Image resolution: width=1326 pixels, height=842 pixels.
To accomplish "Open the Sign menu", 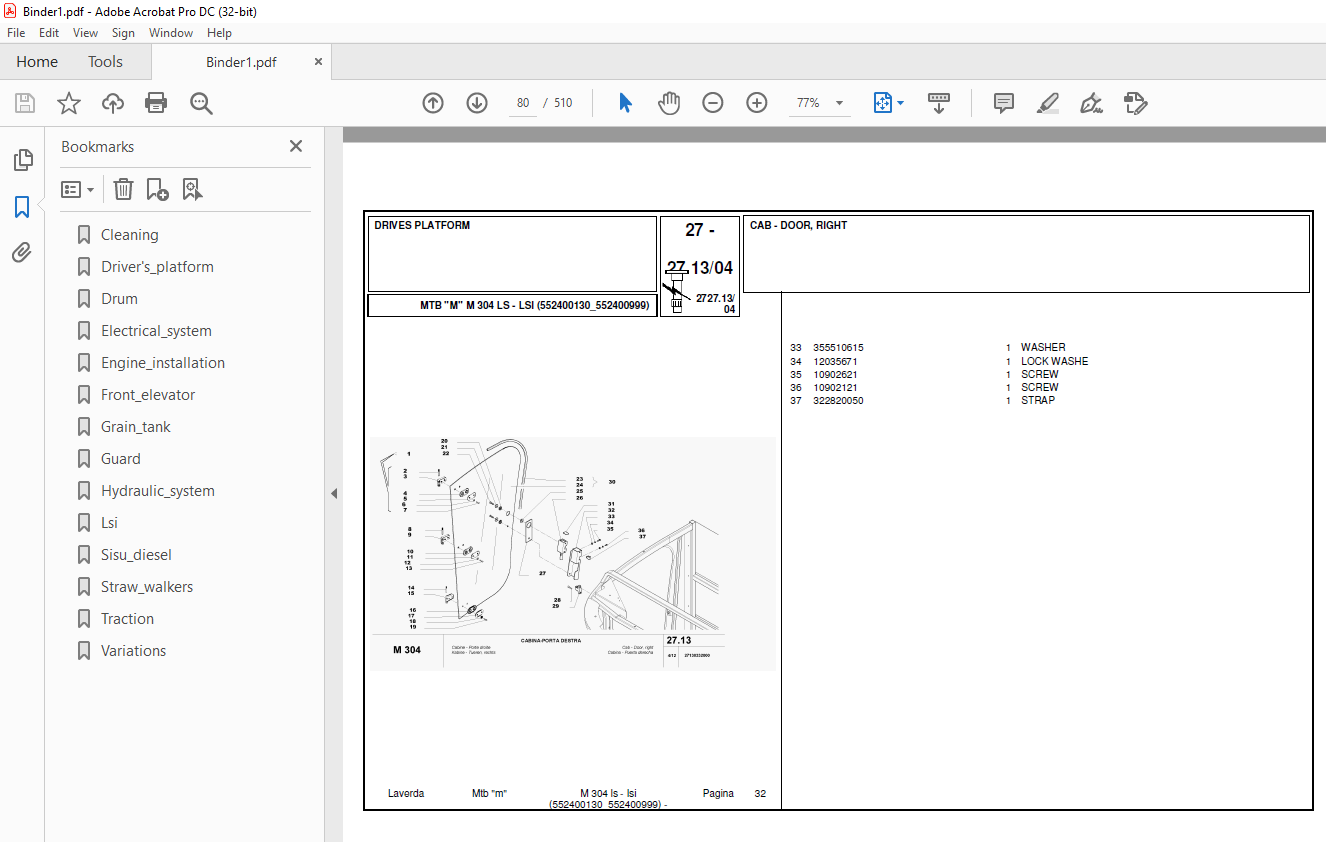I will click(123, 33).
